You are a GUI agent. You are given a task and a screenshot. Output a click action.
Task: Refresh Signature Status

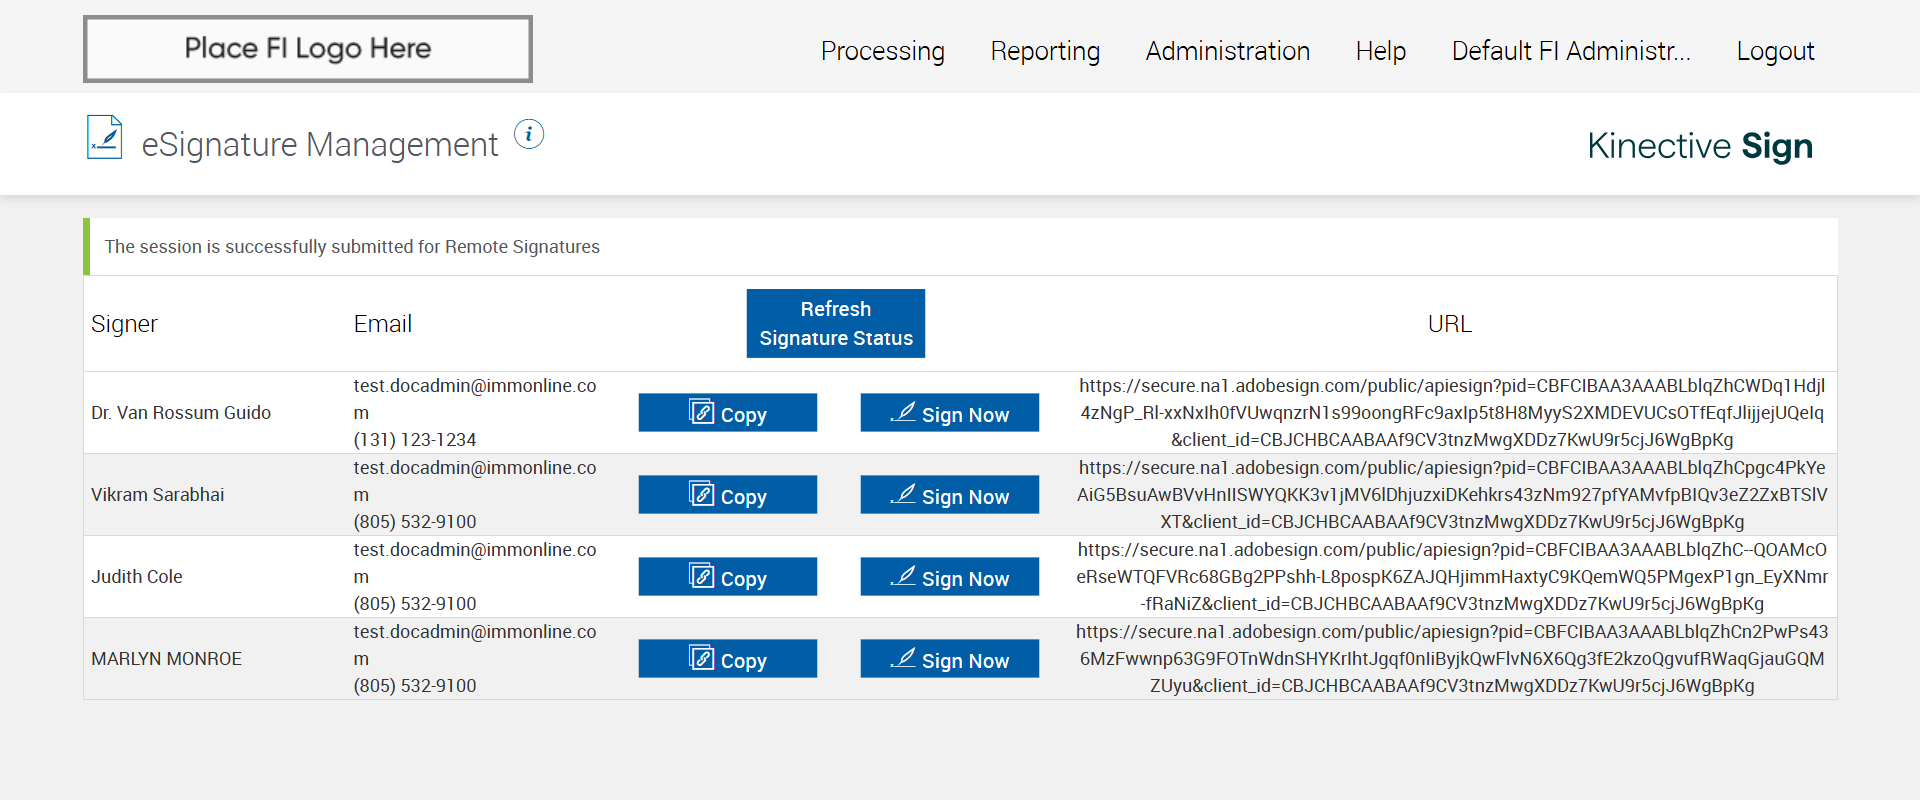[835, 323]
